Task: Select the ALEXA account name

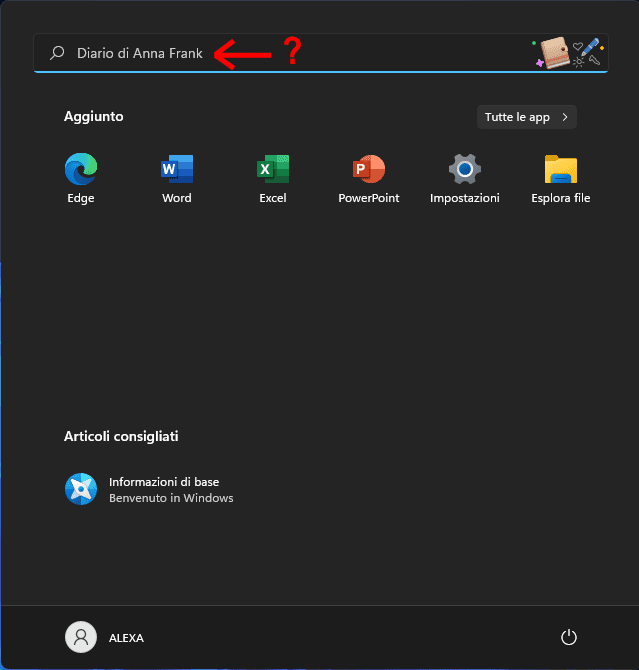Action: click(x=126, y=638)
